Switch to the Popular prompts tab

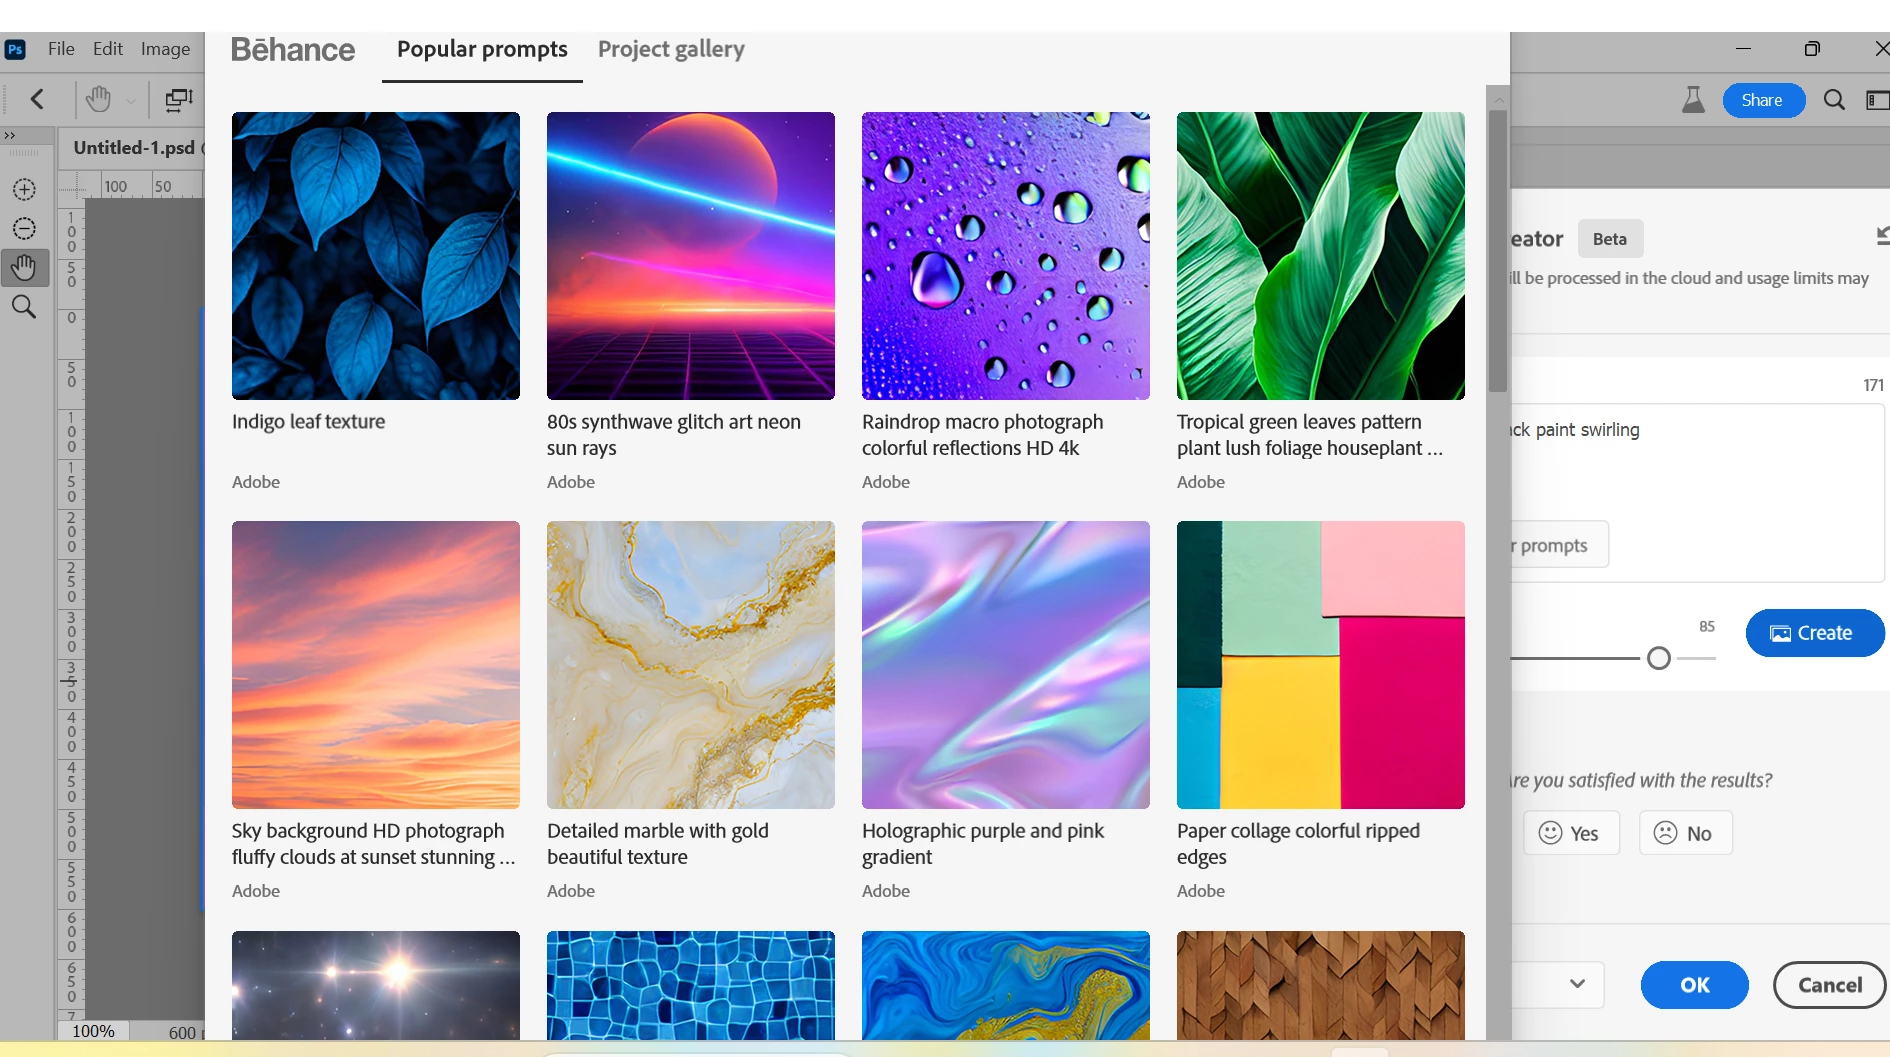[x=482, y=49]
